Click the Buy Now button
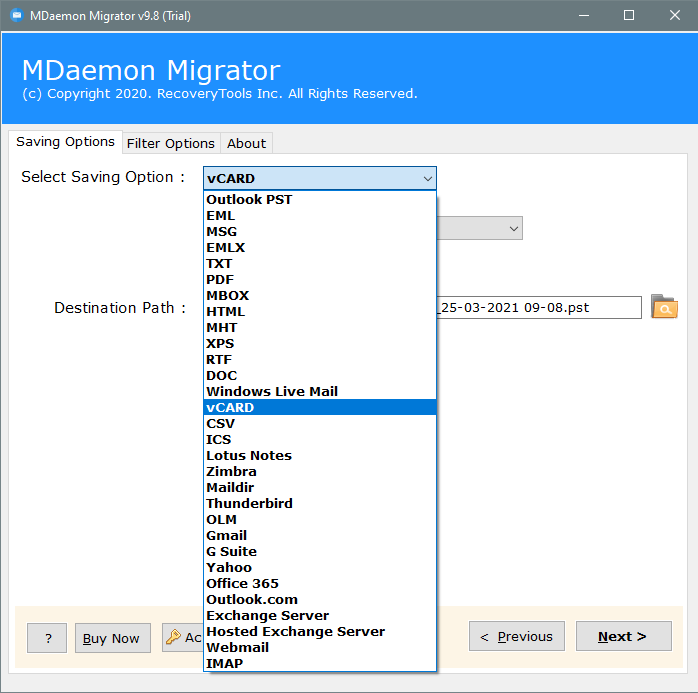Screen dimensions: 698x693 pyautogui.click(x=113, y=638)
